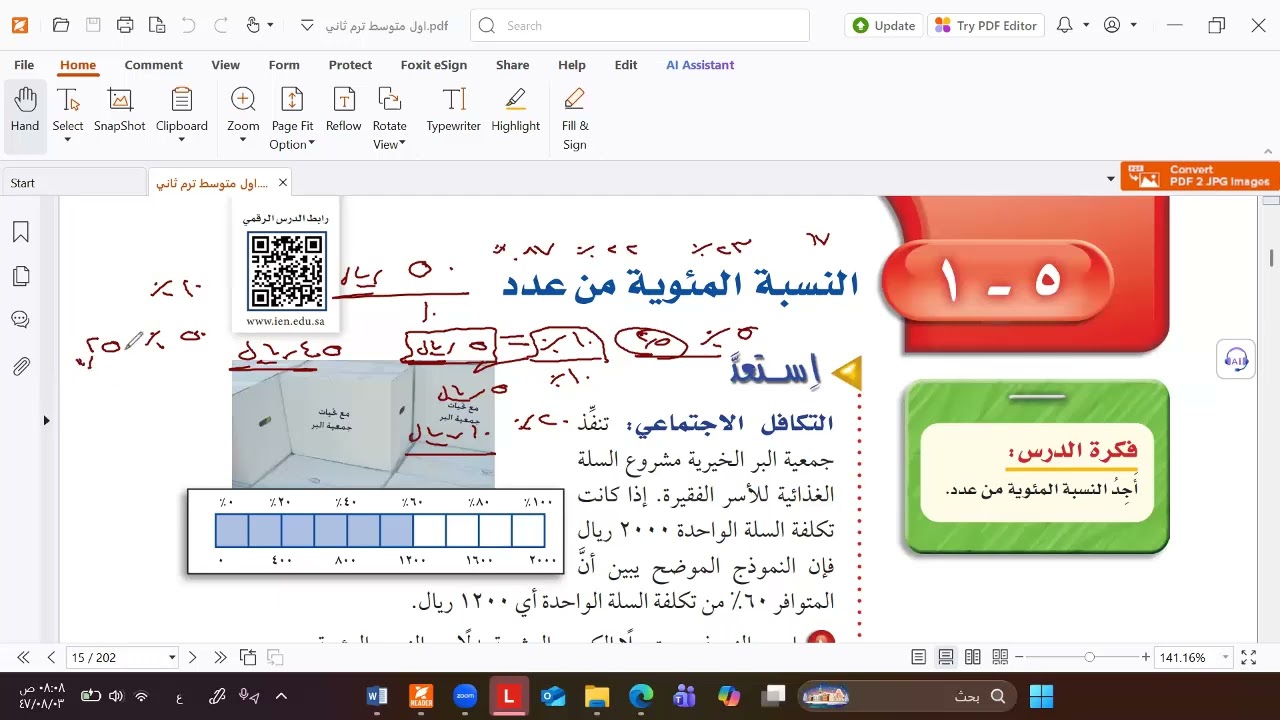Open the 141.16% zoom level dropdown
1280x720 pixels.
[1225, 658]
